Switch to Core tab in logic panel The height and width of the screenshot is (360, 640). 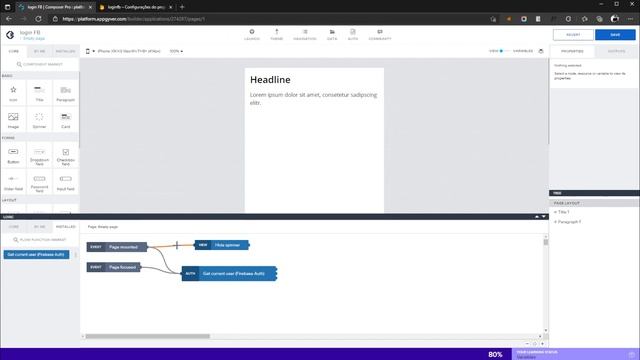(14, 227)
